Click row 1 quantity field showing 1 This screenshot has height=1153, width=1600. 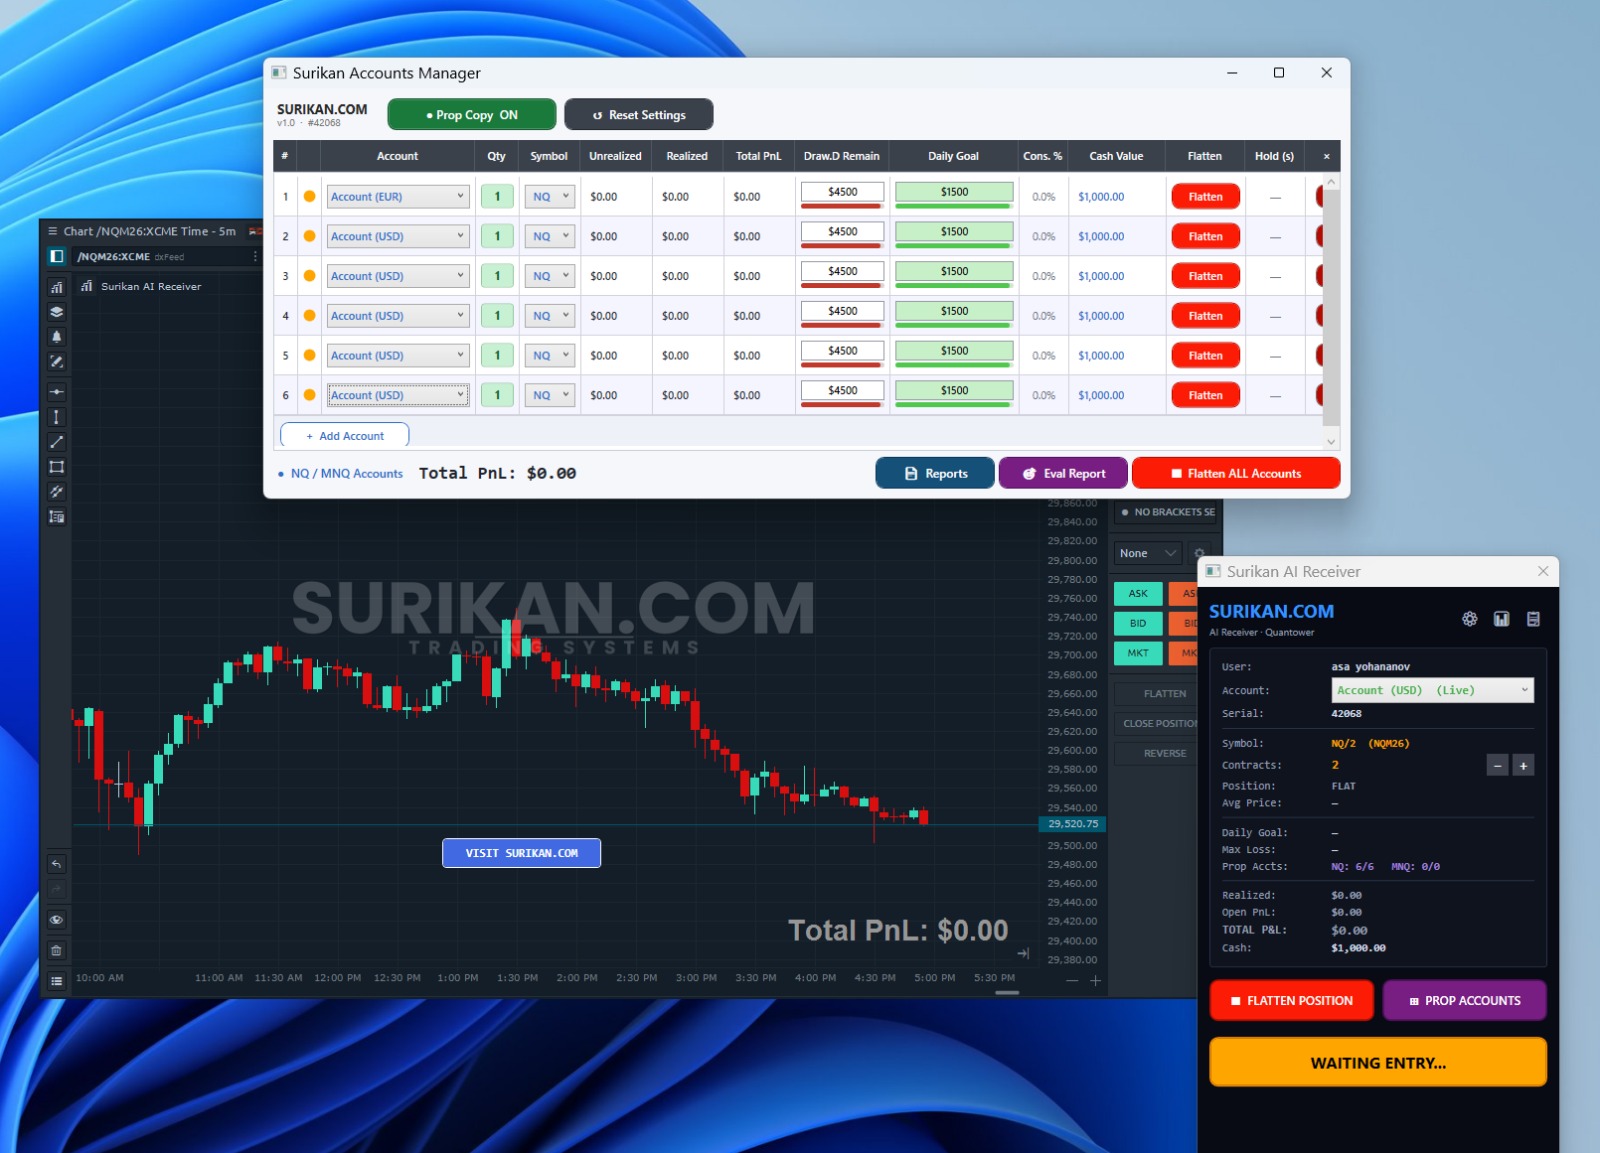(x=497, y=197)
